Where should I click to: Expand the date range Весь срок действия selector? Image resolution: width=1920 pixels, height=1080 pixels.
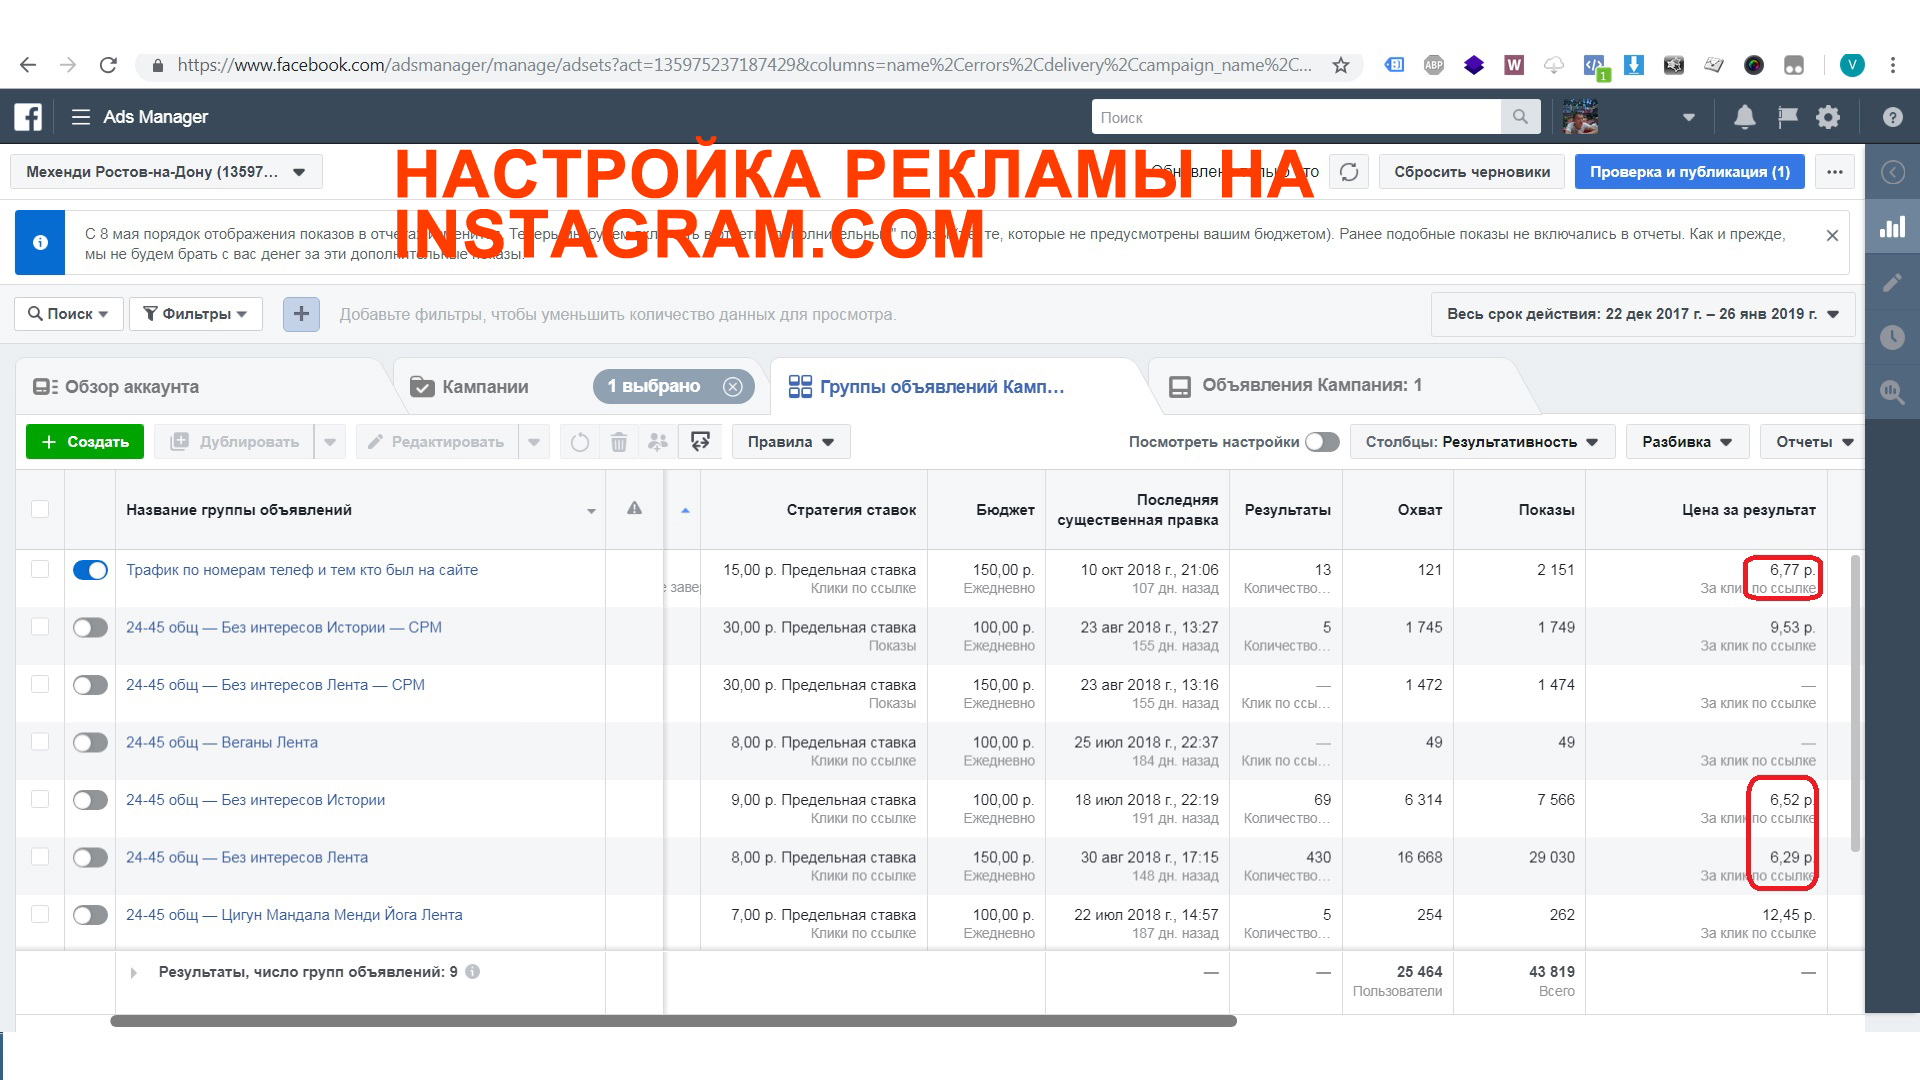[x=1642, y=314]
